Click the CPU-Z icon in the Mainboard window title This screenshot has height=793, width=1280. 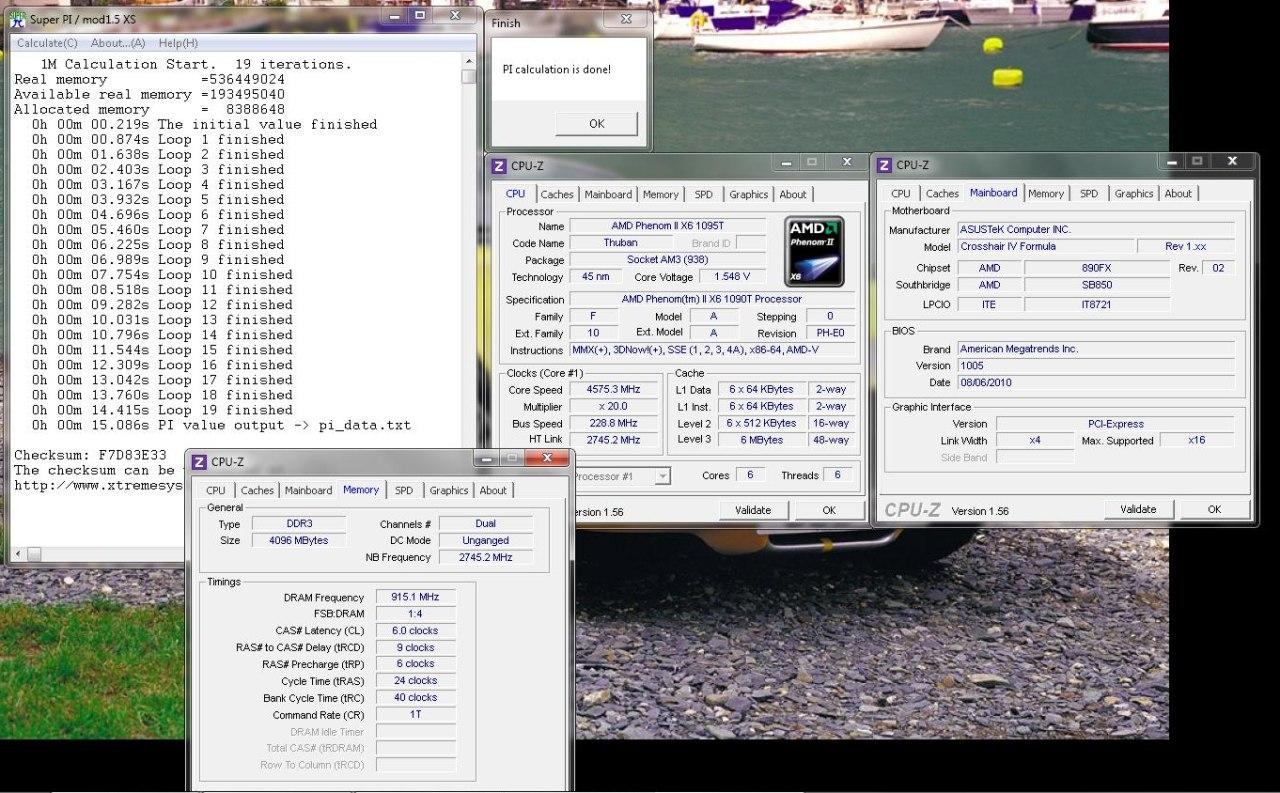tap(884, 165)
